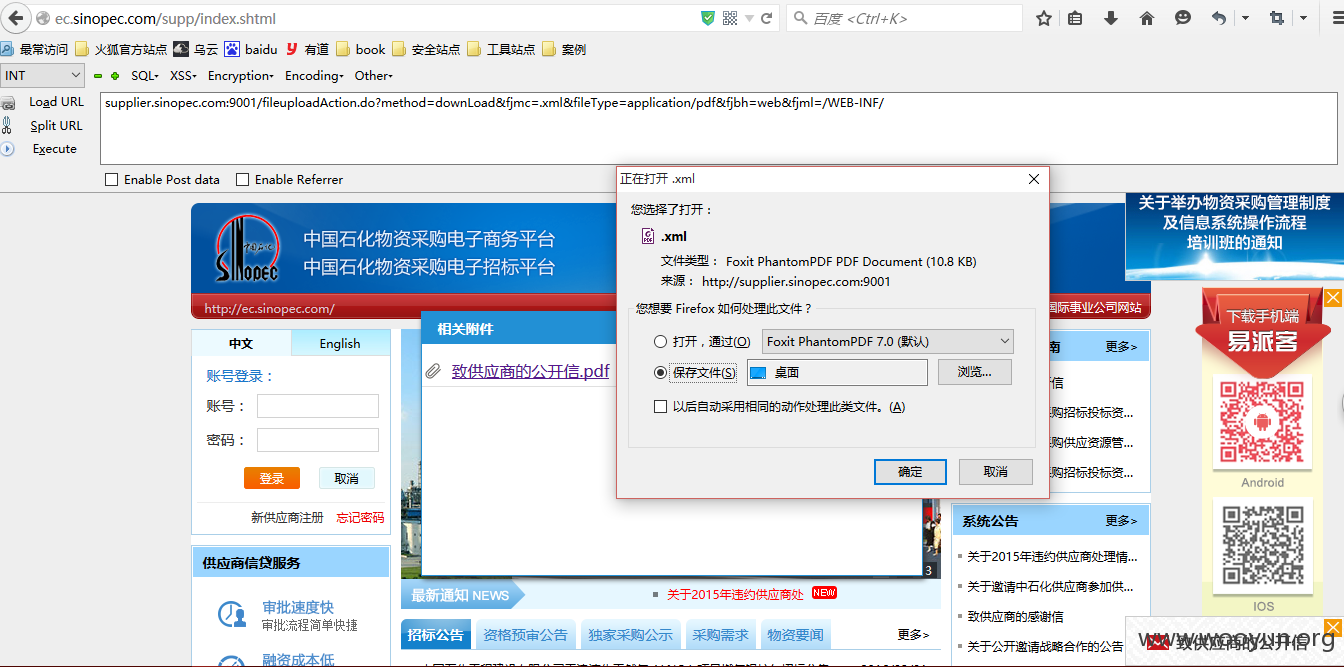
Task: Expand the Other menu in HackBar
Action: tap(374, 76)
